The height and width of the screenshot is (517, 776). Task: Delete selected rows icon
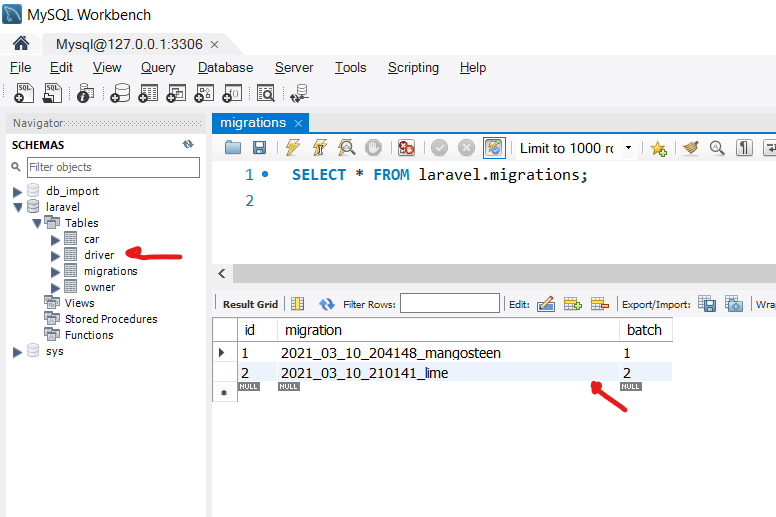click(599, 304)
